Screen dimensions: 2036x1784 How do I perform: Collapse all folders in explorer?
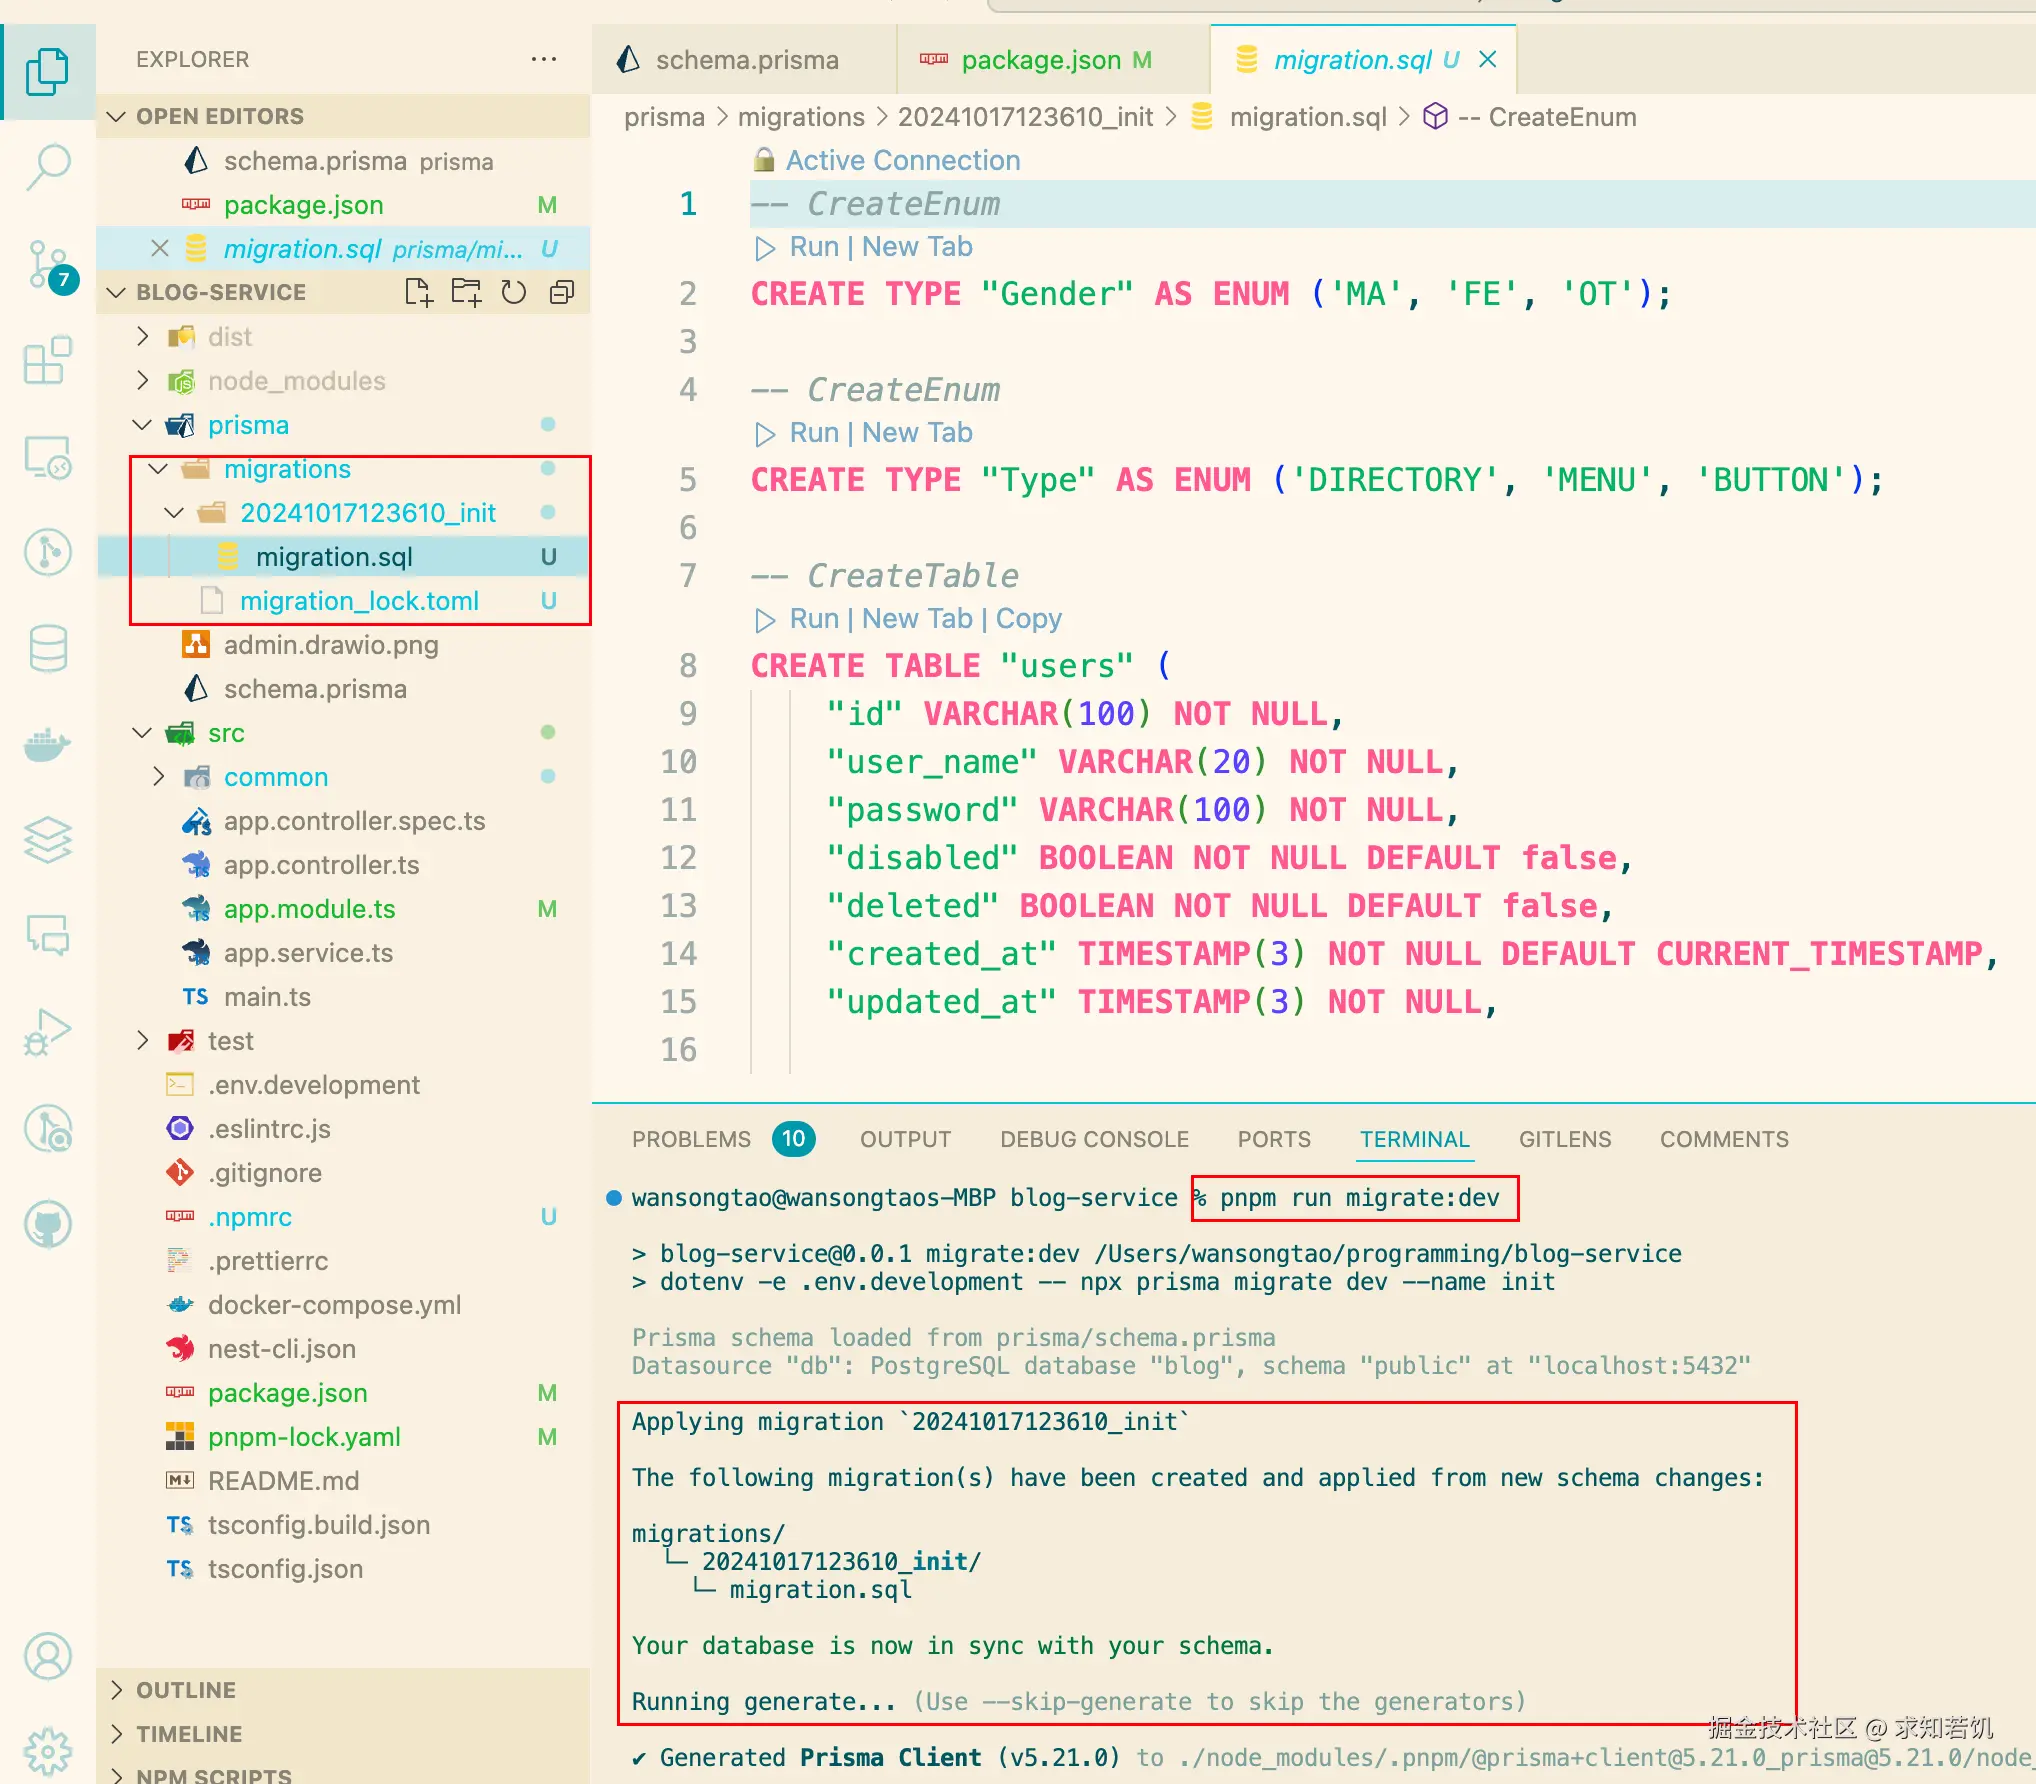(562, 292)
